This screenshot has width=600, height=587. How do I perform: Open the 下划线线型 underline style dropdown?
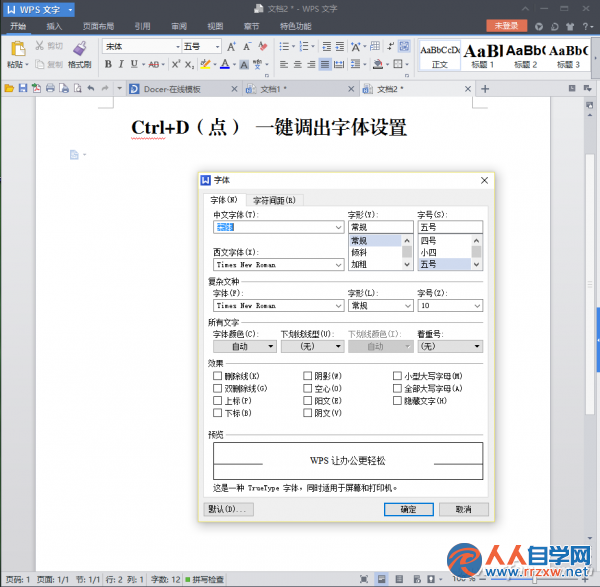(x=313, y=346)
